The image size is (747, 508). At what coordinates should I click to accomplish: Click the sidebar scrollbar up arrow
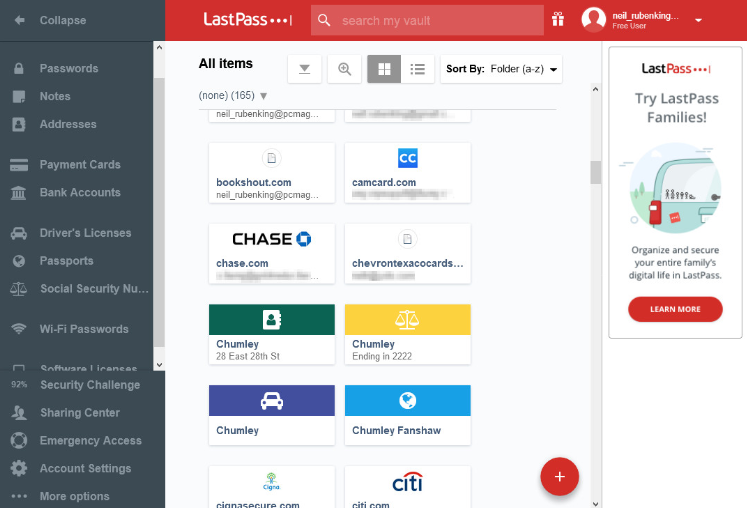pyautogui.click(x=159, y=47)
